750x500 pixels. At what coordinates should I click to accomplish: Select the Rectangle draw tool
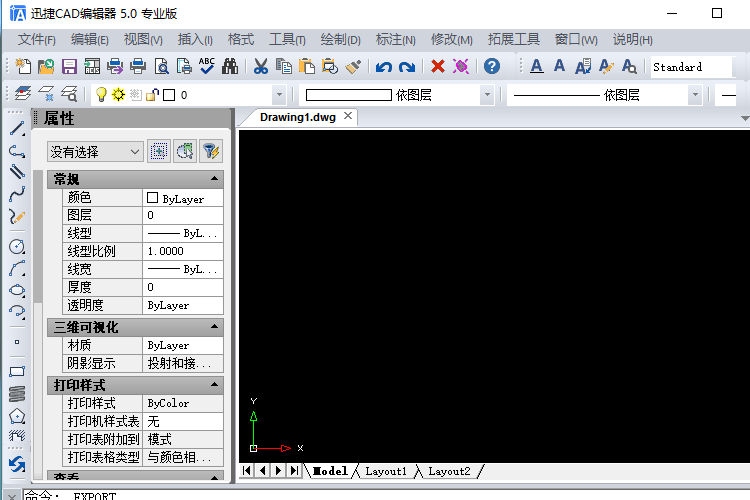click(x=17, y=371)
